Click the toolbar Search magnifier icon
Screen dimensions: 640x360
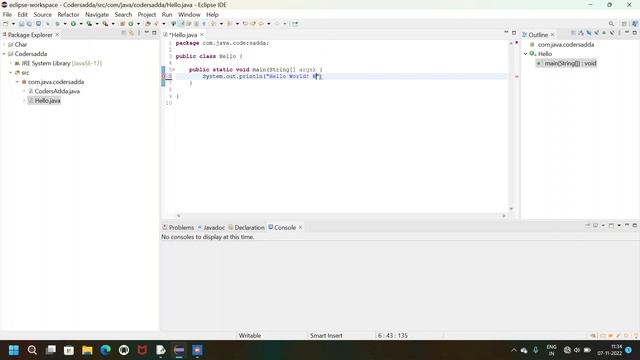[x=611, y=24]
